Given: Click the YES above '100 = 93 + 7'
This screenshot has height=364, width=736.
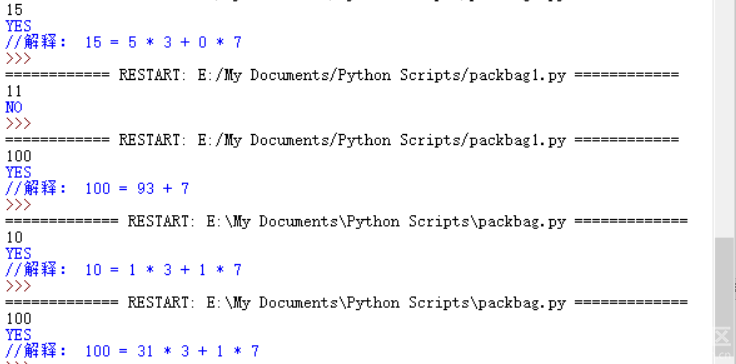Looking at the screenshot, I should tap(18, 172).
